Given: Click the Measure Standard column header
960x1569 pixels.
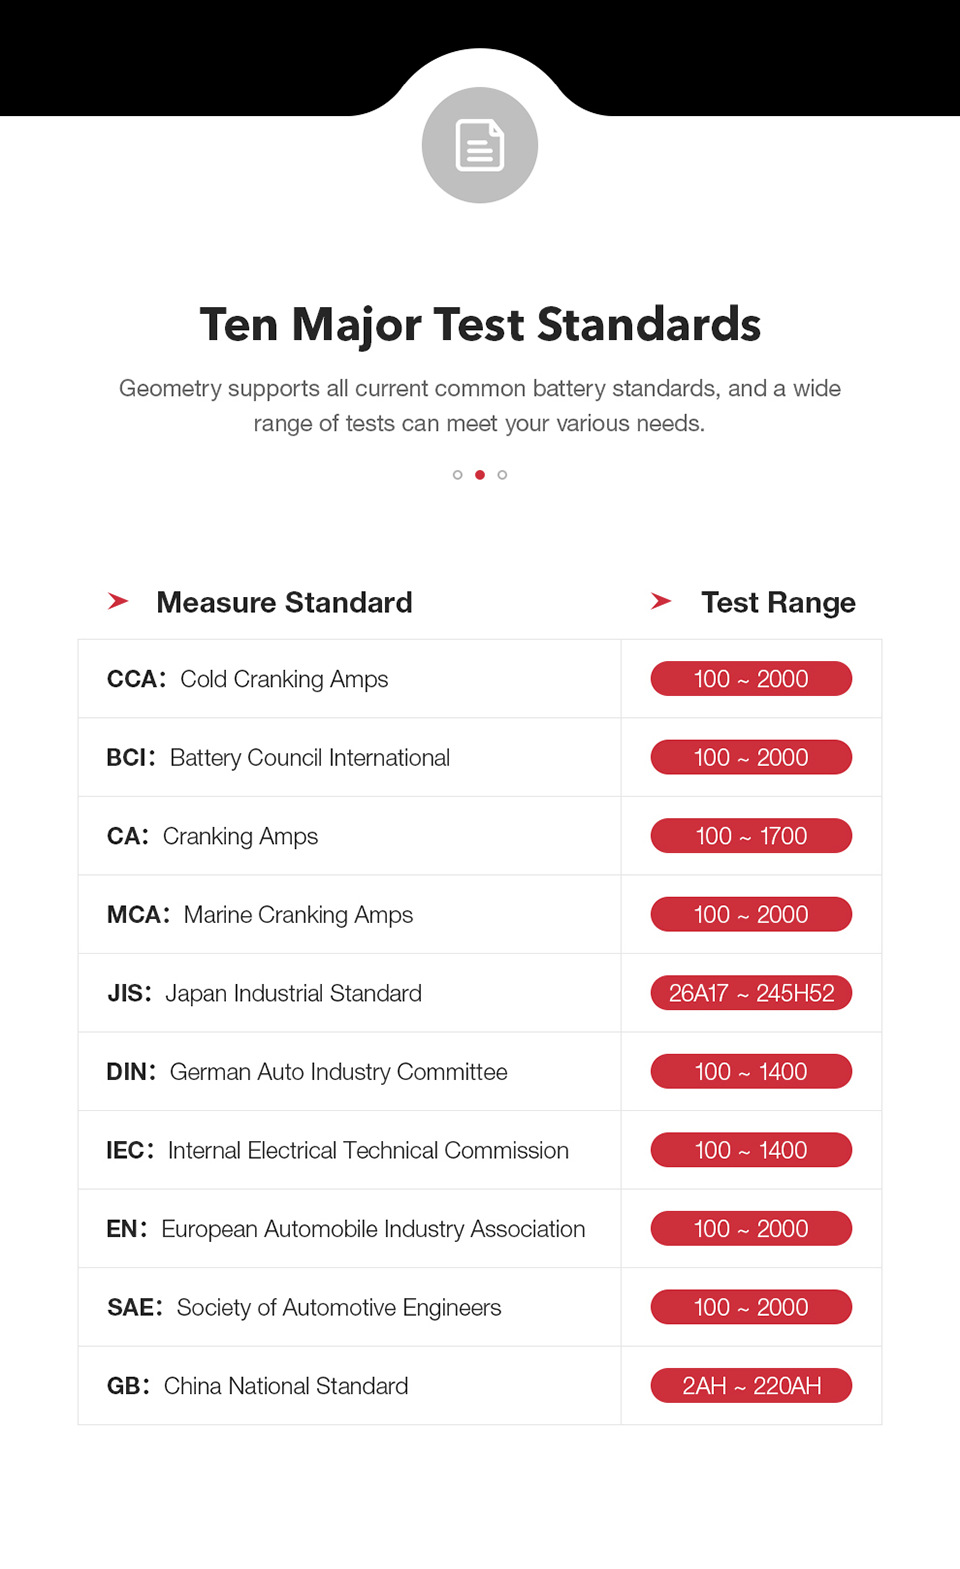Looking at the screenshot, I should pos(284,602).
